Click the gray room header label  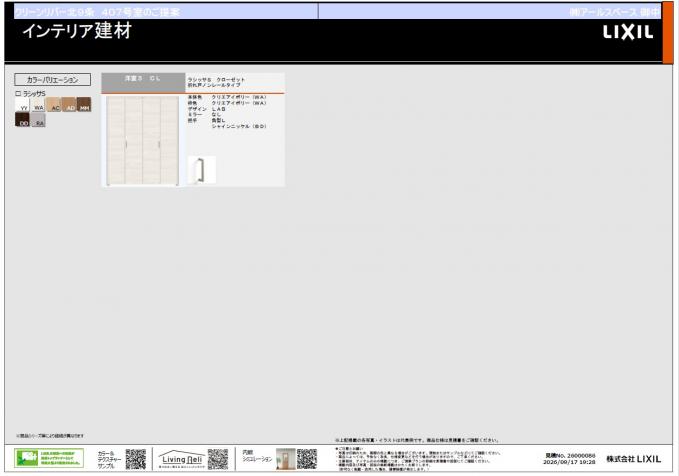(143, 82)
